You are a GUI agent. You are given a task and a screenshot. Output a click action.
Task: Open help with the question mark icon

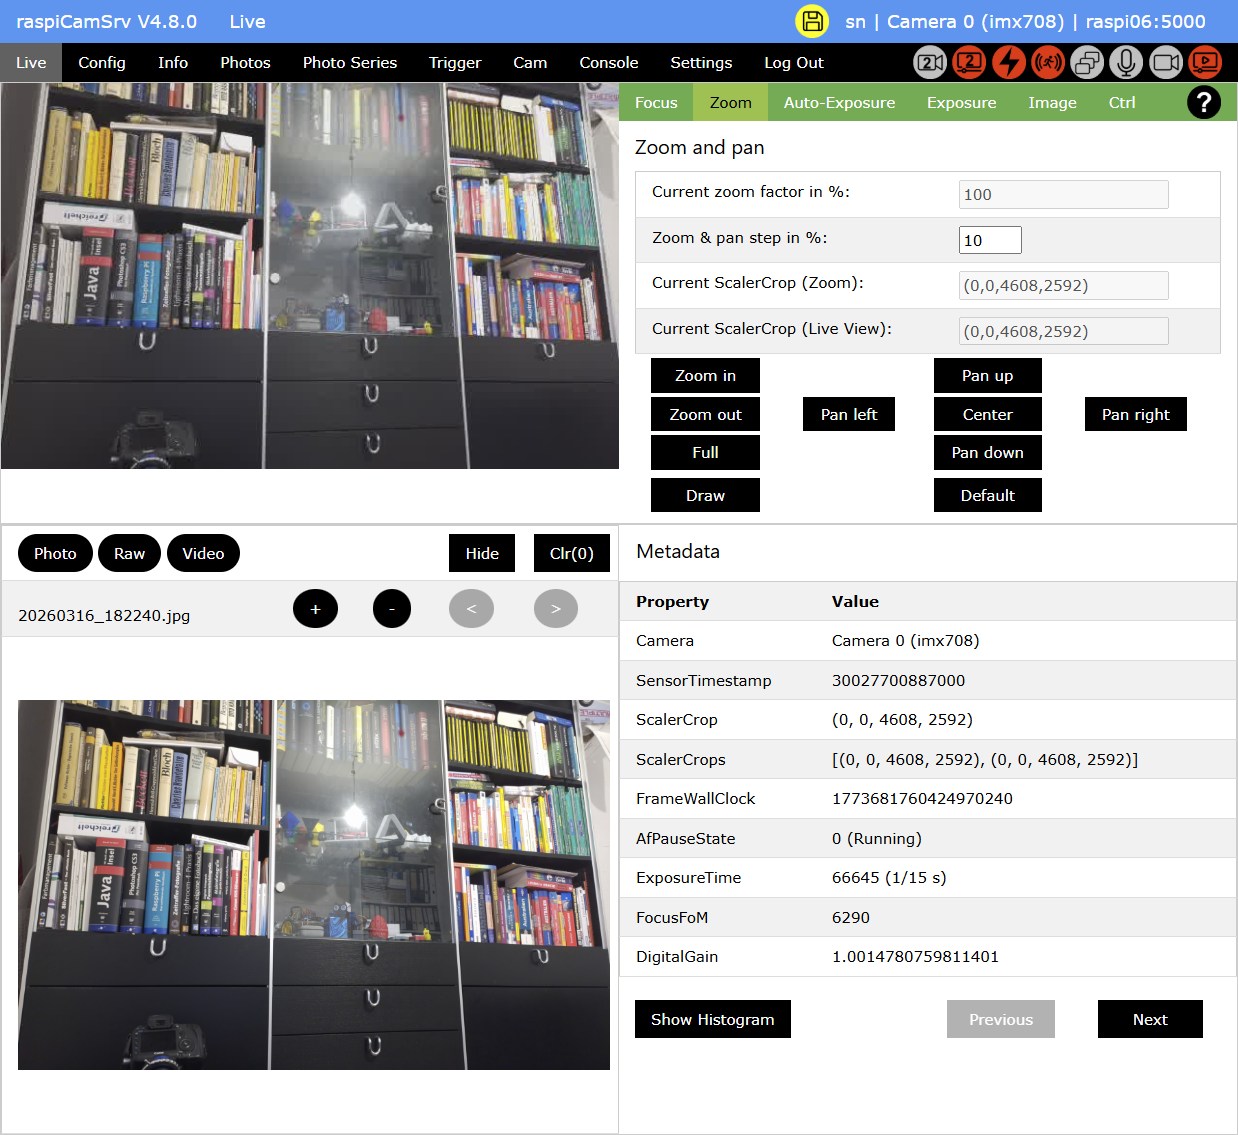[1203, 102]
